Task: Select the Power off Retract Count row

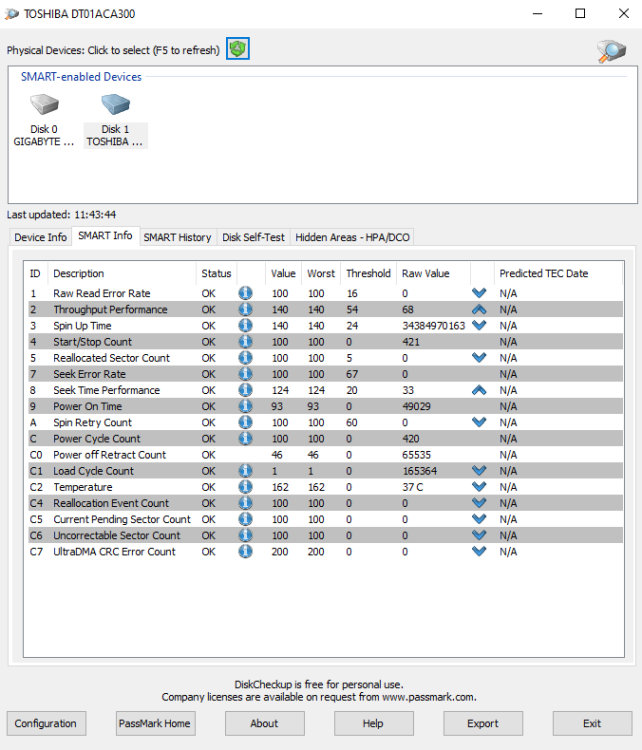Action: 325,455
